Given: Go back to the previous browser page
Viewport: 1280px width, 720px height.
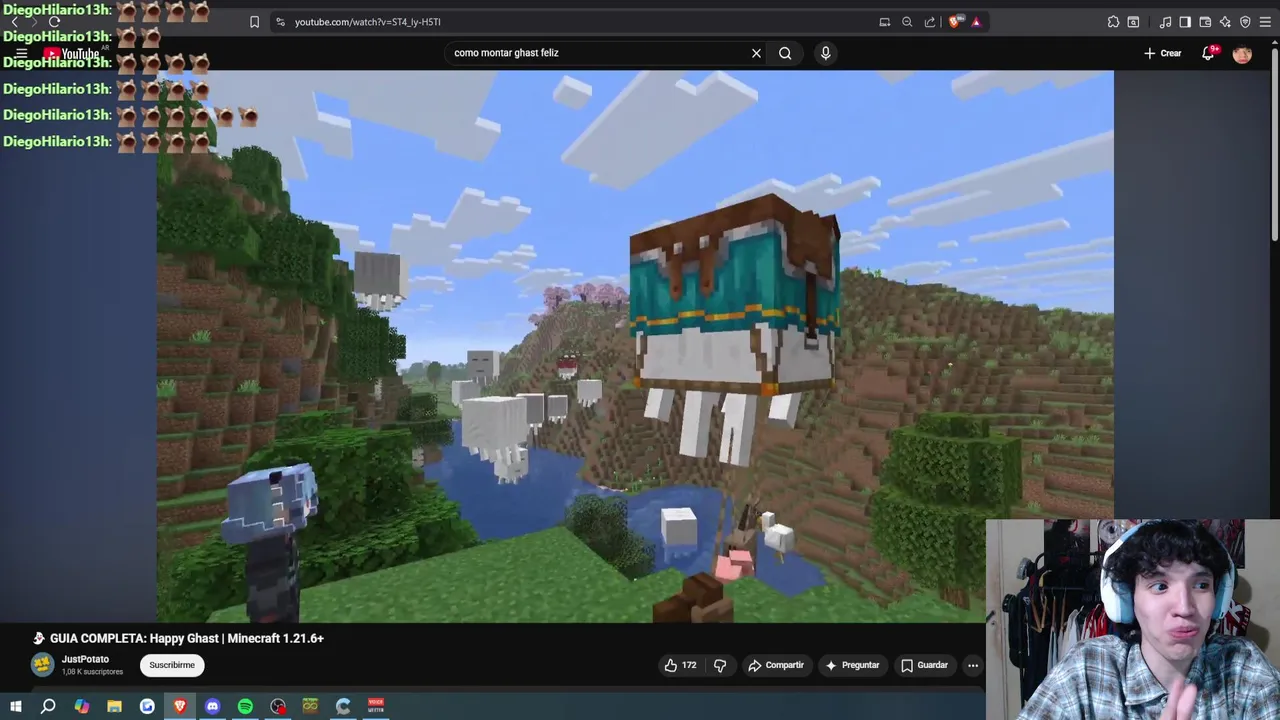Looking at the screenshot, I should click(14, 21).
